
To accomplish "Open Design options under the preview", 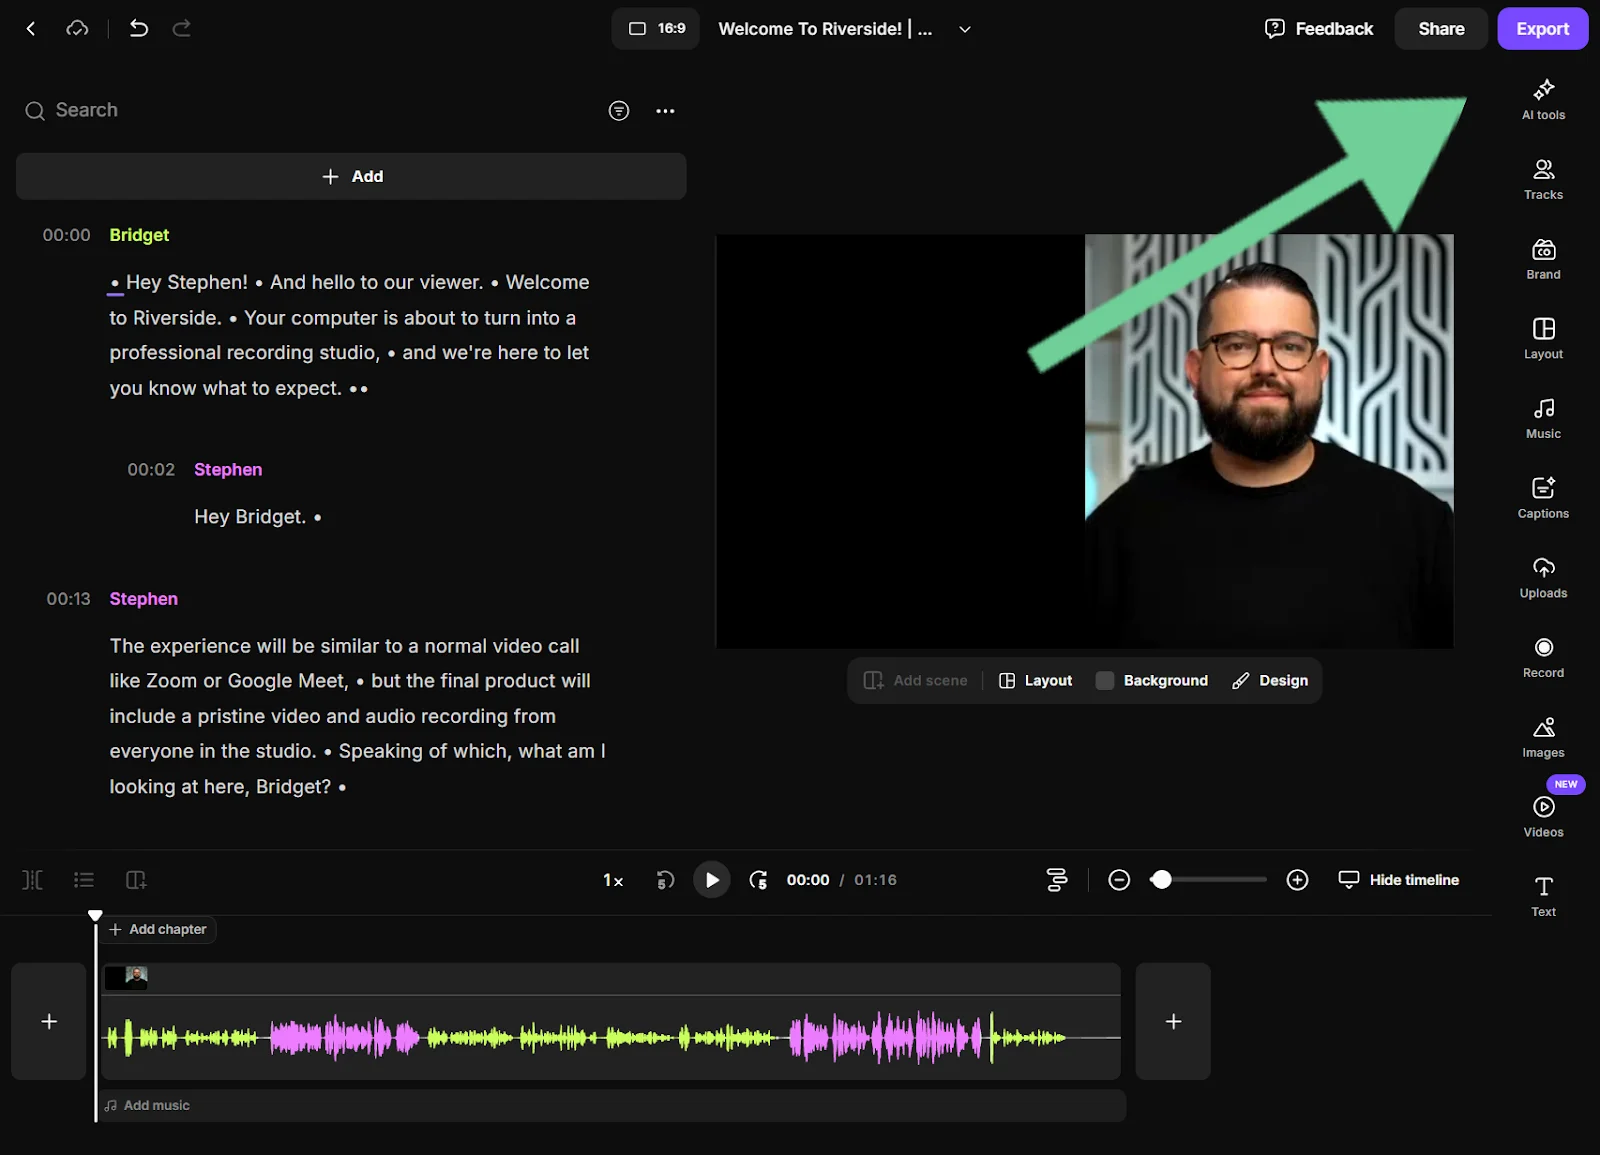I will [1270, 680].
